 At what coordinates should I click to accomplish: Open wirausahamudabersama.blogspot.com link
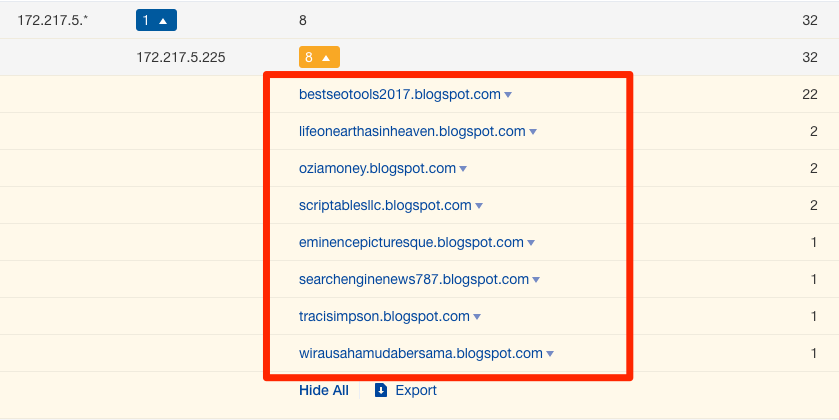421,353
